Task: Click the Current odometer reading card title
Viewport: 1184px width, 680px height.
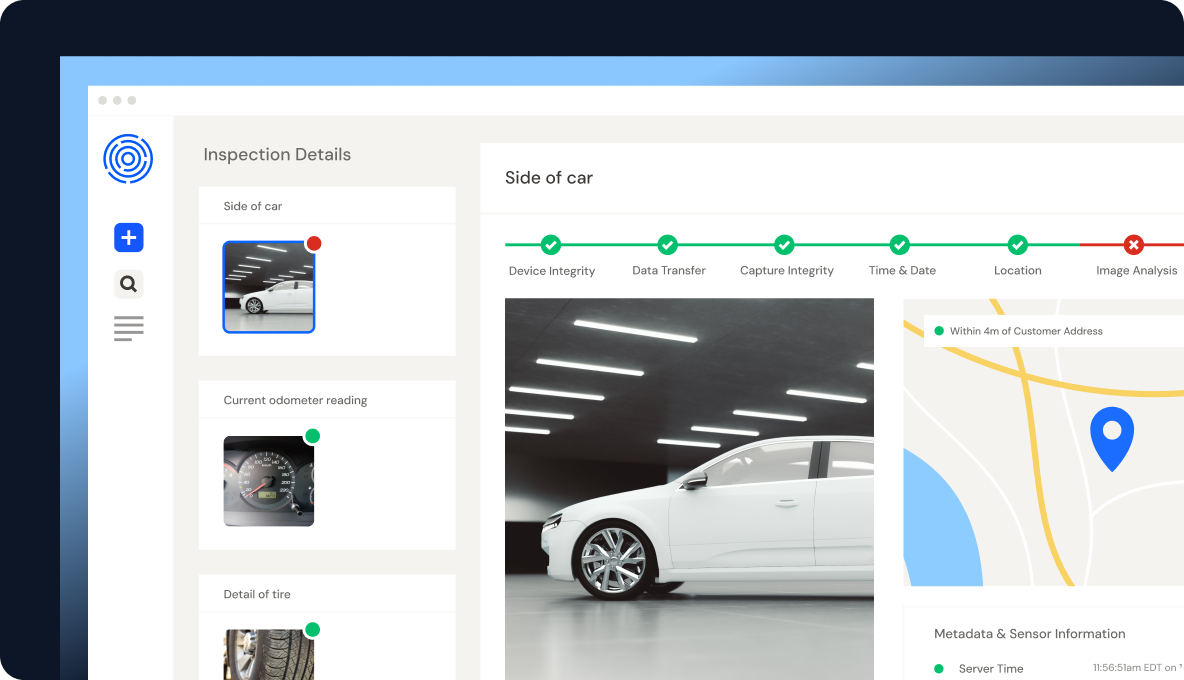Action: coord(295,400)
